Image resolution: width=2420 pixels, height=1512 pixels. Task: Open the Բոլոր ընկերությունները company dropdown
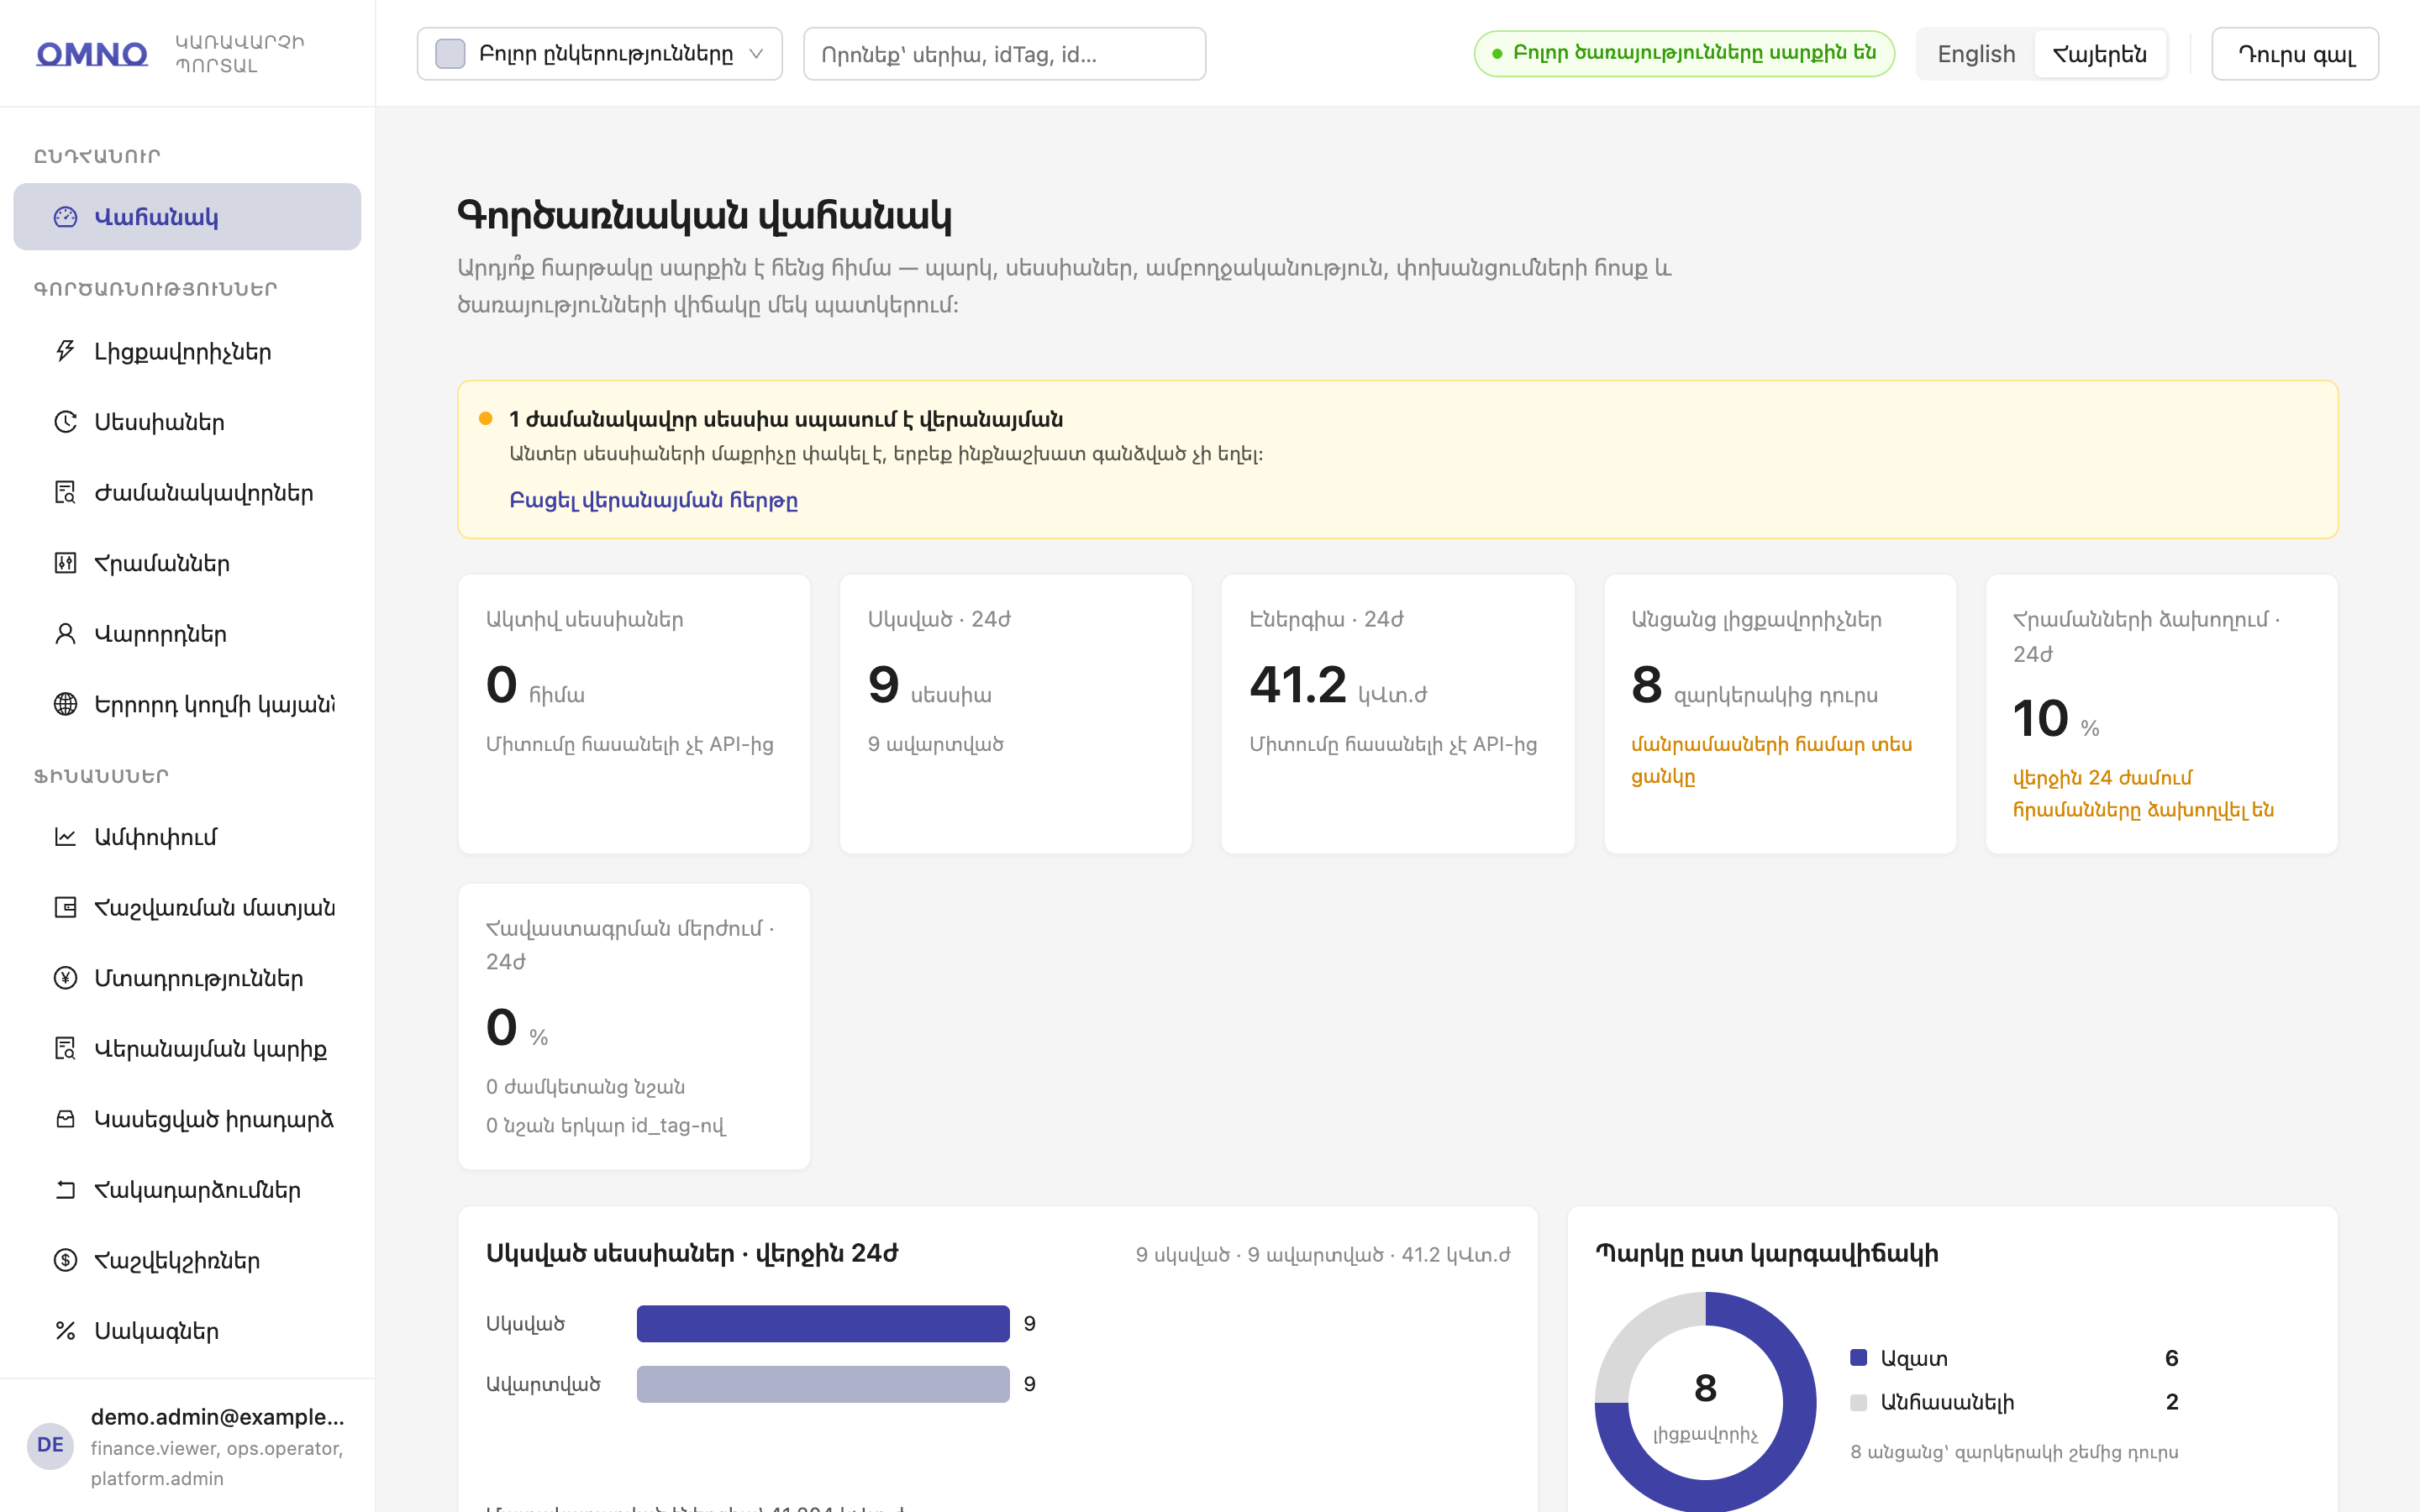coord(599,54)
